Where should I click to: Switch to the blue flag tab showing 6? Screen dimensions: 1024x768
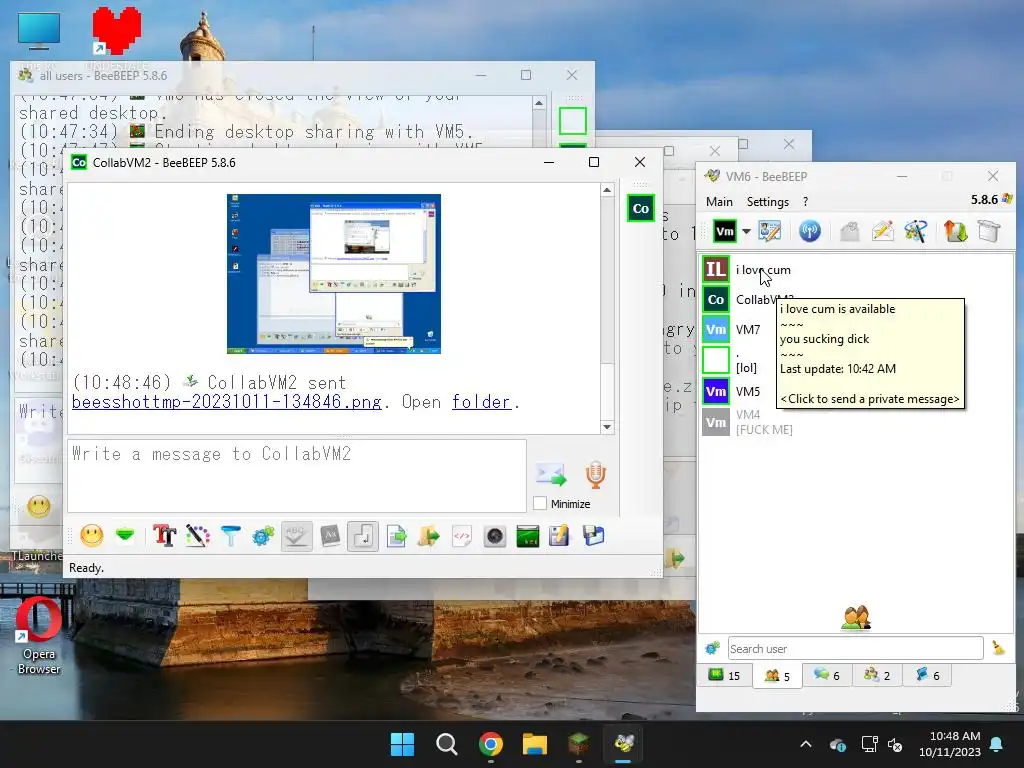point(927,675)
